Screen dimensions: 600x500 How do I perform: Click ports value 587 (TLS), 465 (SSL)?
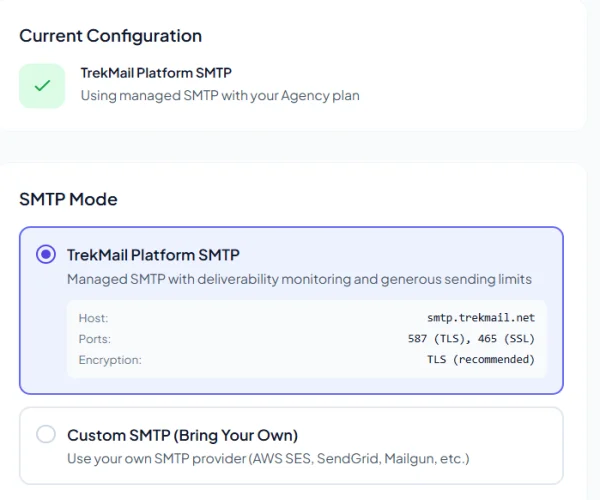(x=471, y=339)
